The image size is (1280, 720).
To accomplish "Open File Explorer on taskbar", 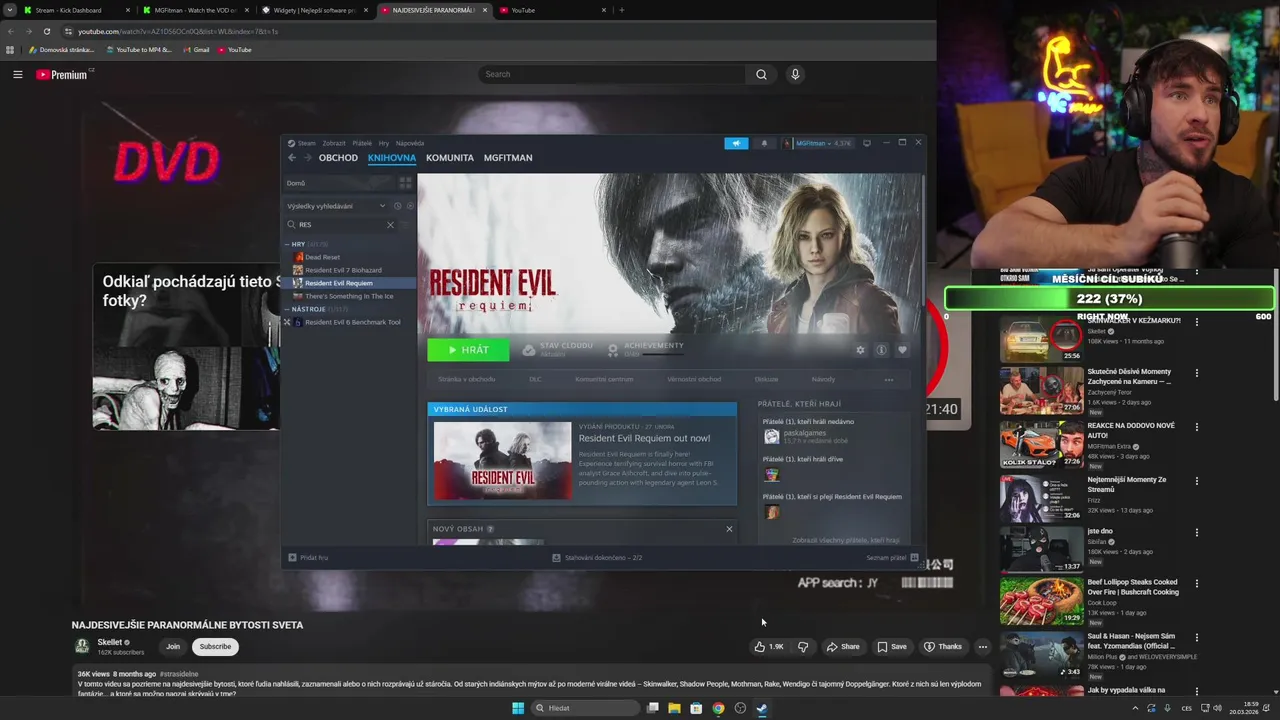I will [x=674, y=708].
